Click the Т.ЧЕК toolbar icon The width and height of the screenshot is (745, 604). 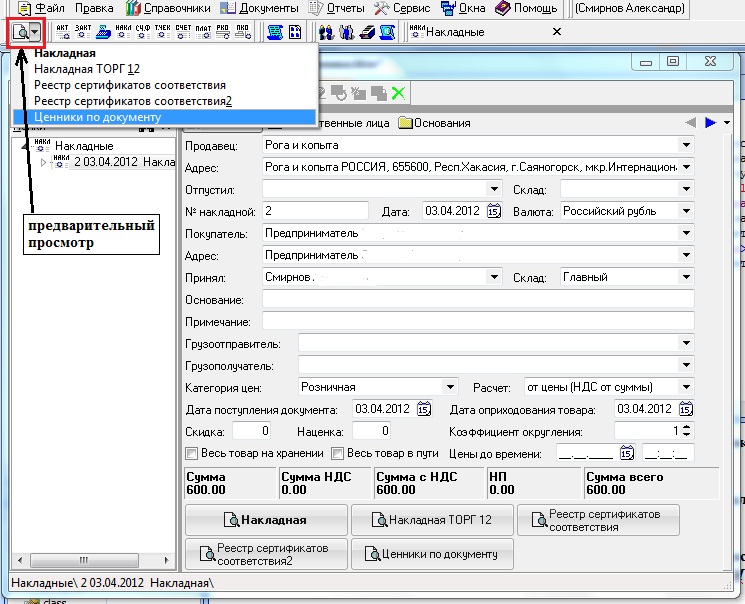pyautogui.click(x=162, y=32)
